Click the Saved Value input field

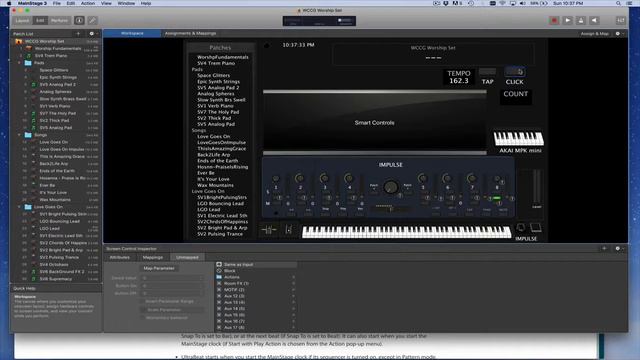coord(171,278)
